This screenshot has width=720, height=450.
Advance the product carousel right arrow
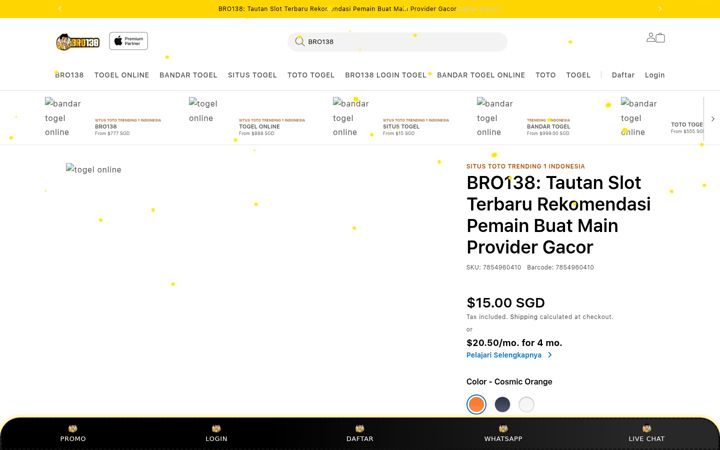713,118
